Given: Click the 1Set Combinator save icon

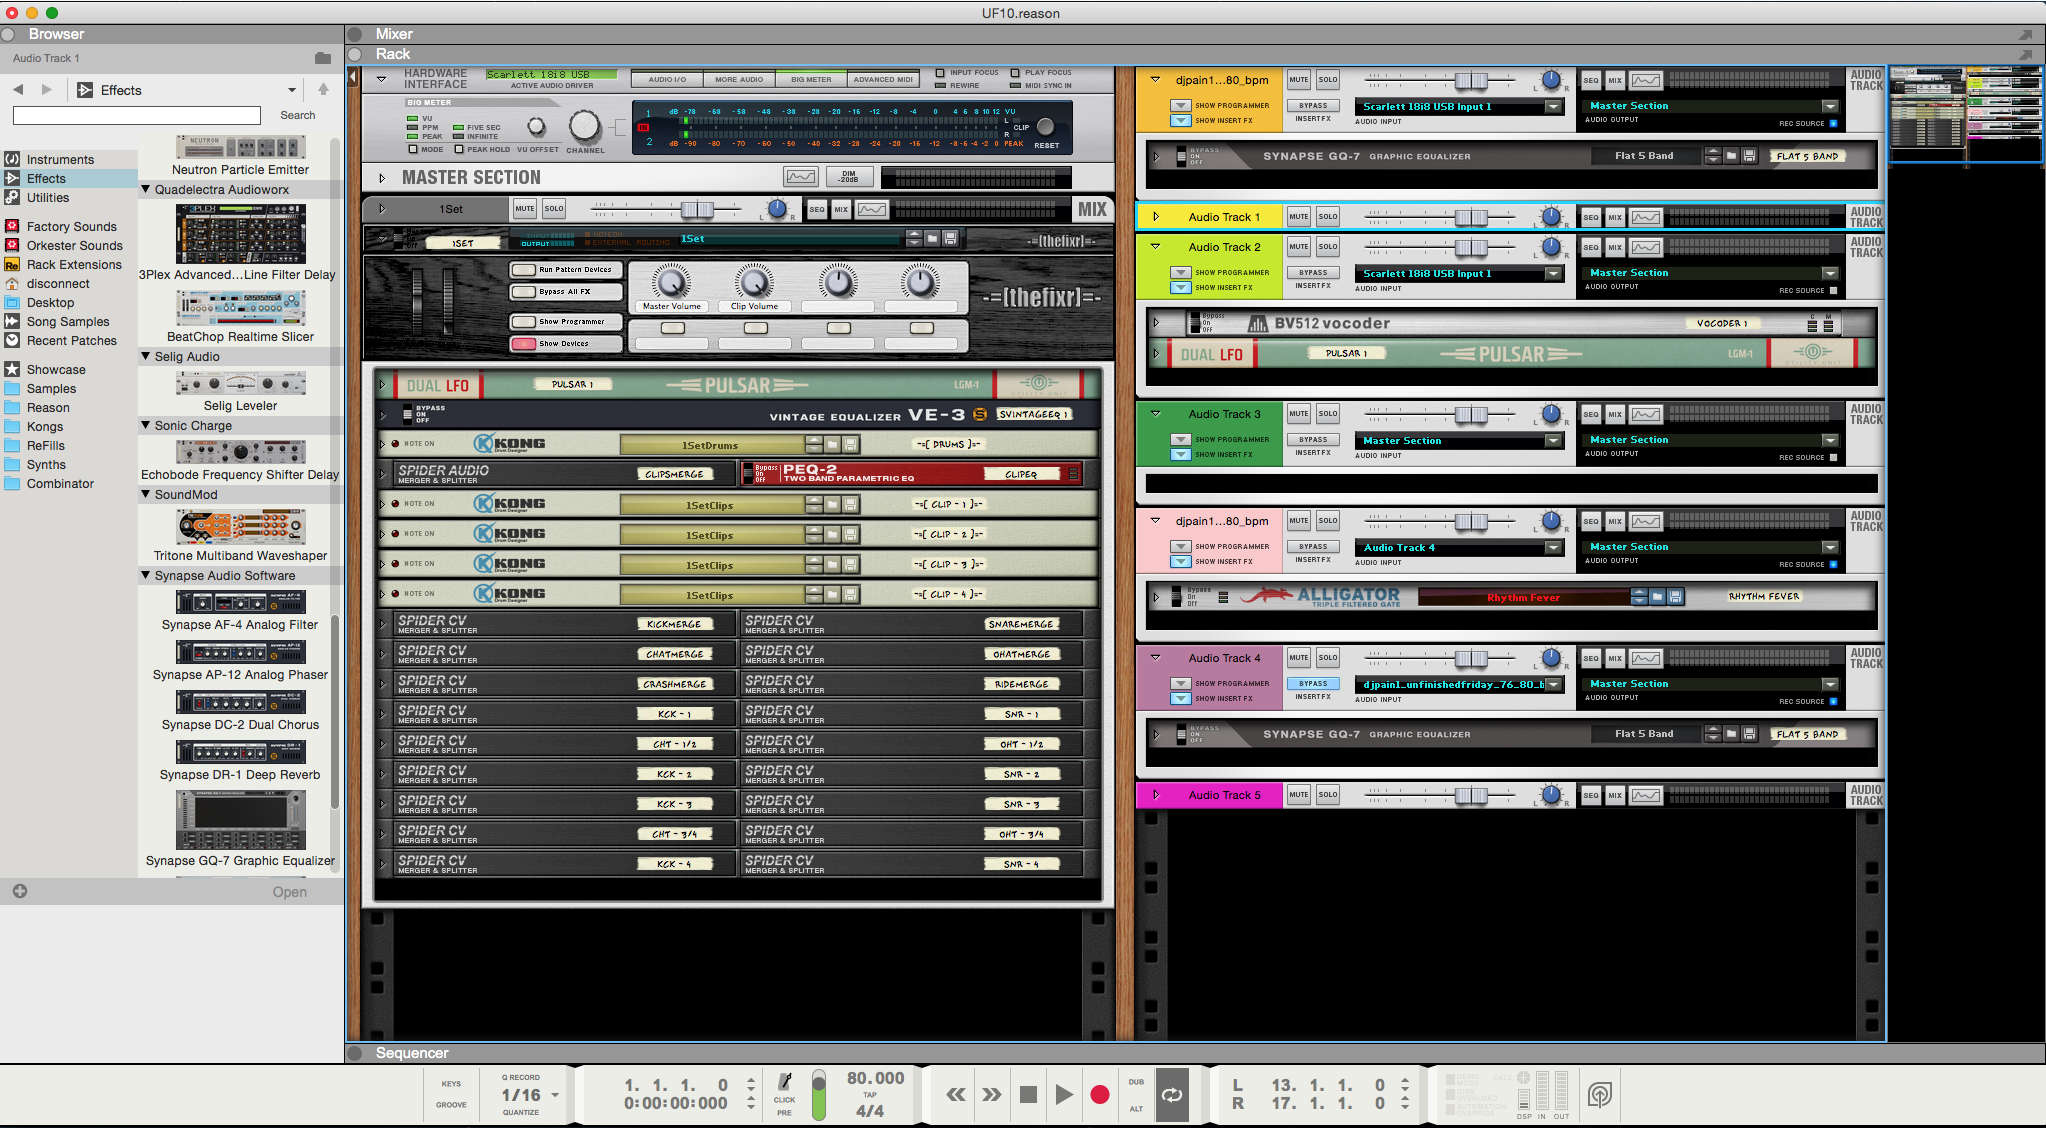Looking at the screenshot, I should tap(950, 238).
